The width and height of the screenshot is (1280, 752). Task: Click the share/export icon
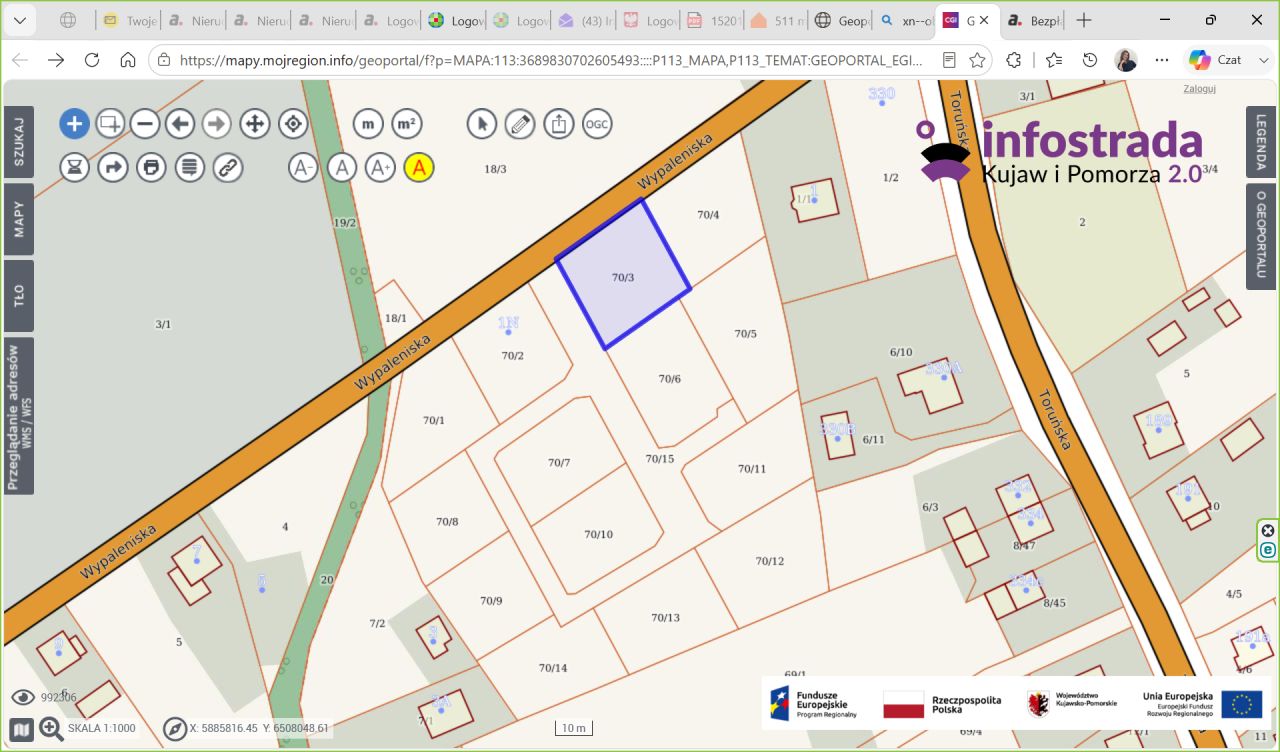click(559, 124)
